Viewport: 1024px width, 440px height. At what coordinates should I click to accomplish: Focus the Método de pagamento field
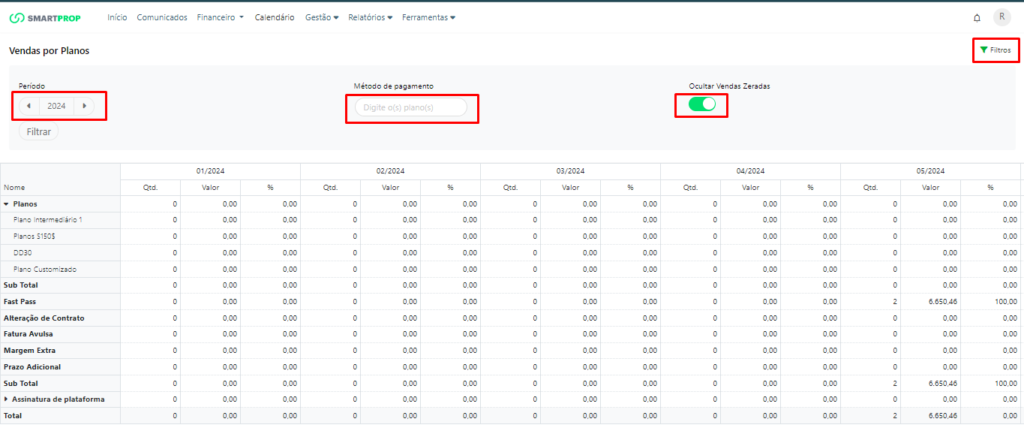tap(411, 107)
